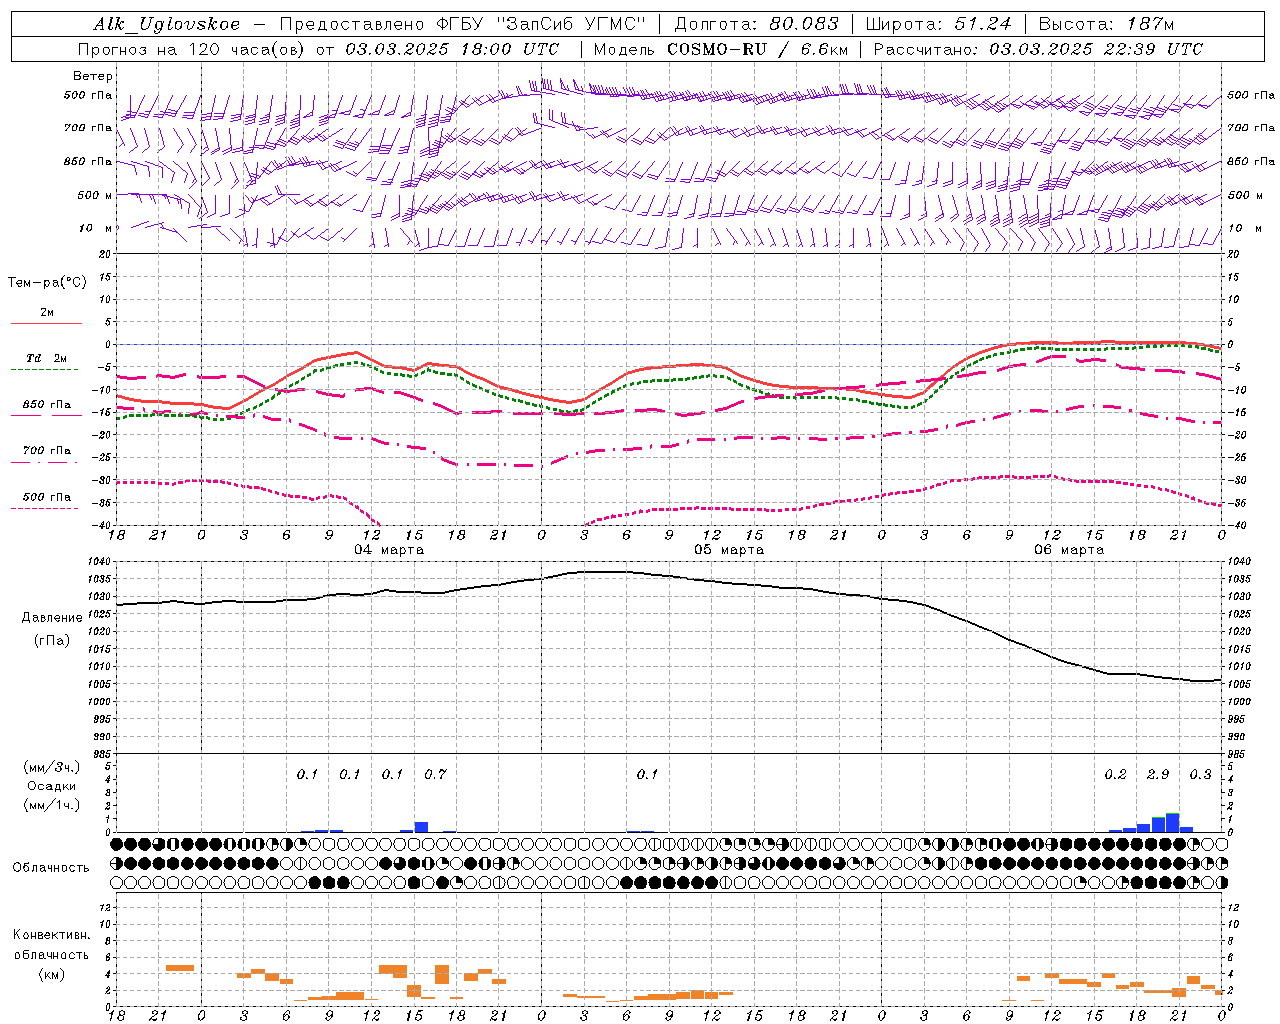Click the 0.2 precipitation total

tap(1115, 774)
